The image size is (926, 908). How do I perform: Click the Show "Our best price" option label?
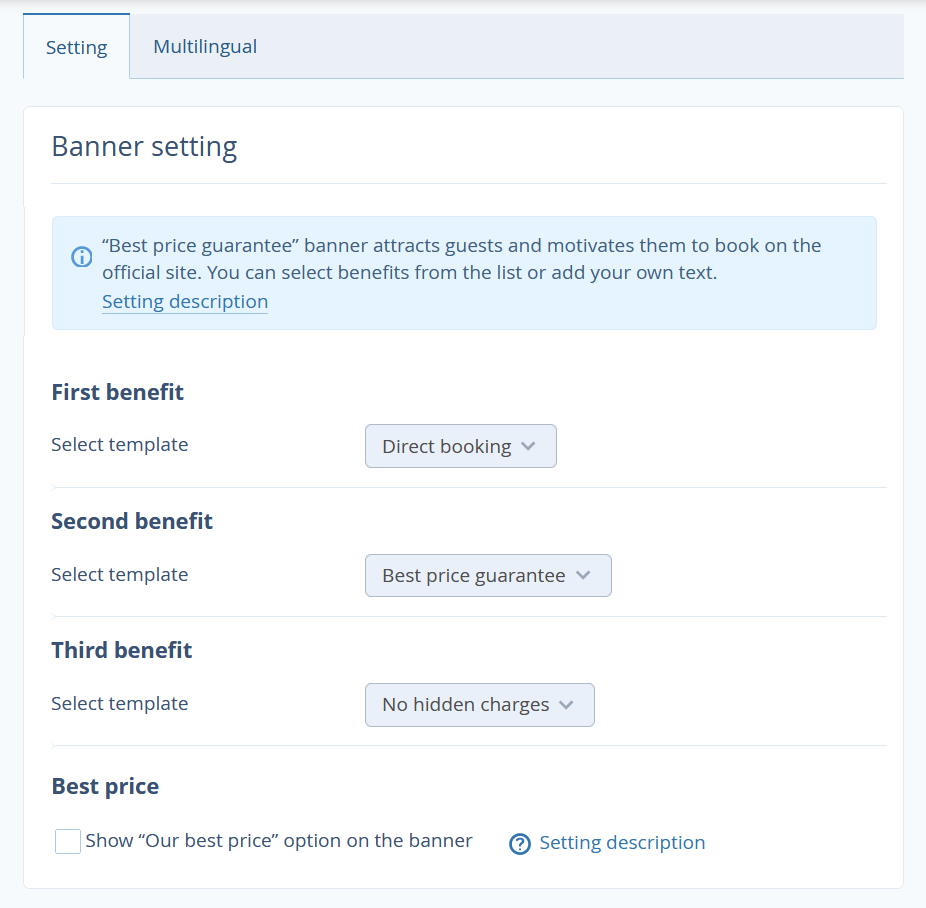click(x=279, y=841)
